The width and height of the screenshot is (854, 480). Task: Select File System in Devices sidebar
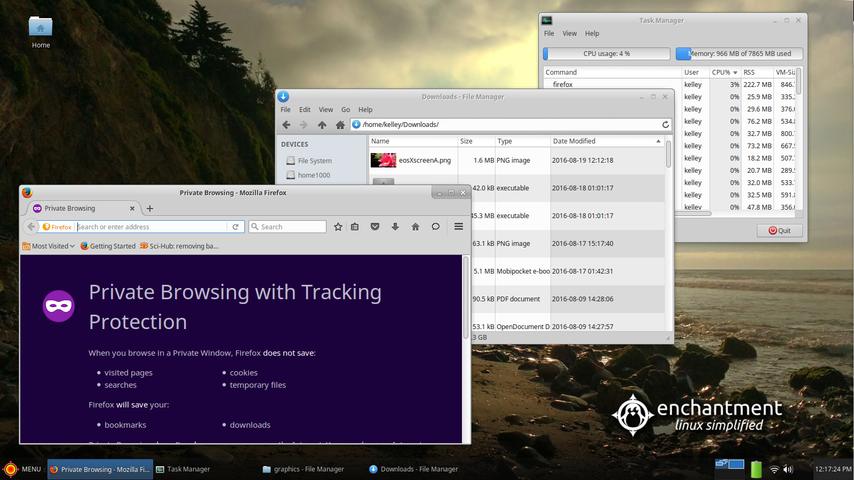coord(314,160)
